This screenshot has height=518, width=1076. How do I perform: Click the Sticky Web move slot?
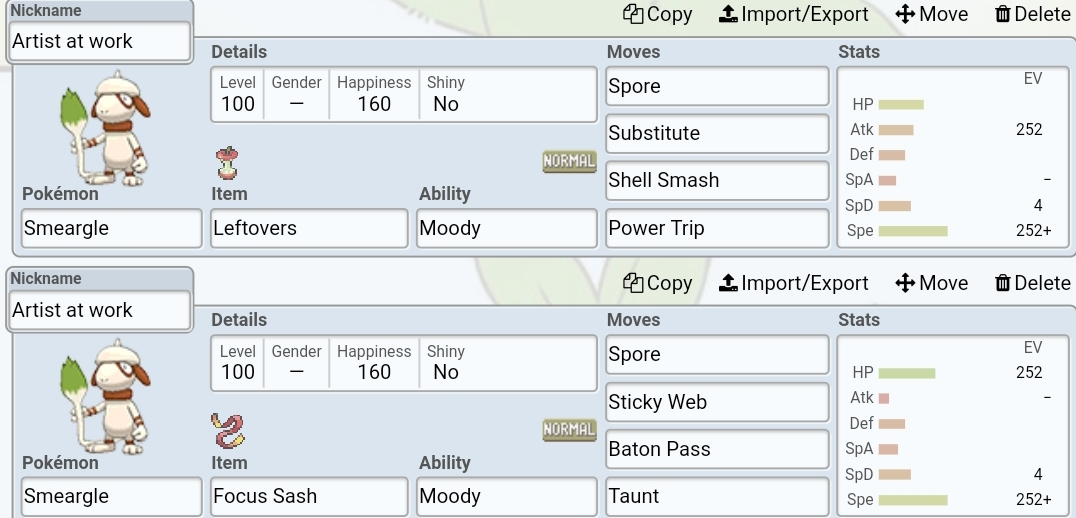click(x=717, y=402)
